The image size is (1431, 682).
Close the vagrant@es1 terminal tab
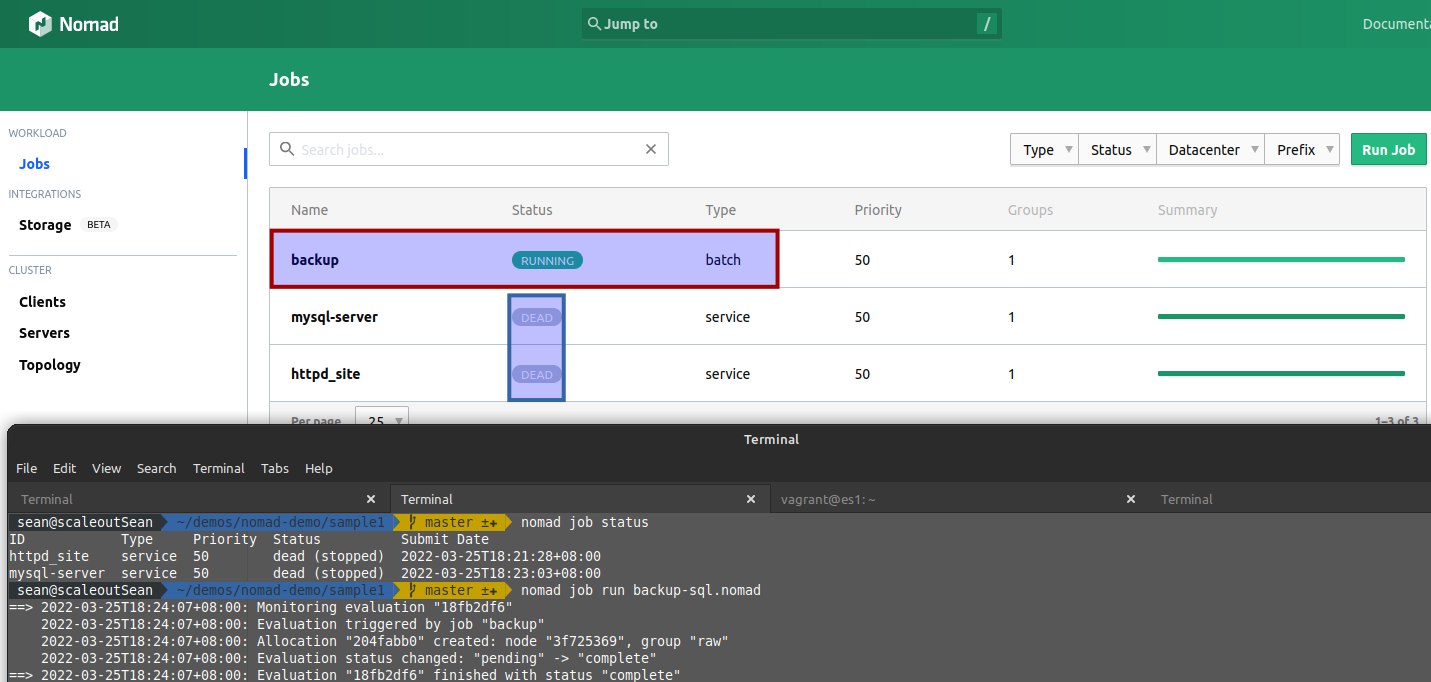1131,499
